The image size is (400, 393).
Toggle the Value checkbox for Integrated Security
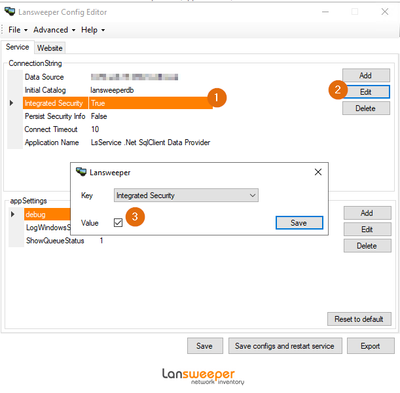pos(118,223)
